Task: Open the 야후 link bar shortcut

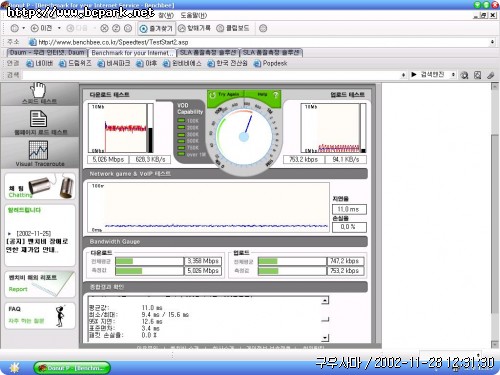Action: [146, 63]
